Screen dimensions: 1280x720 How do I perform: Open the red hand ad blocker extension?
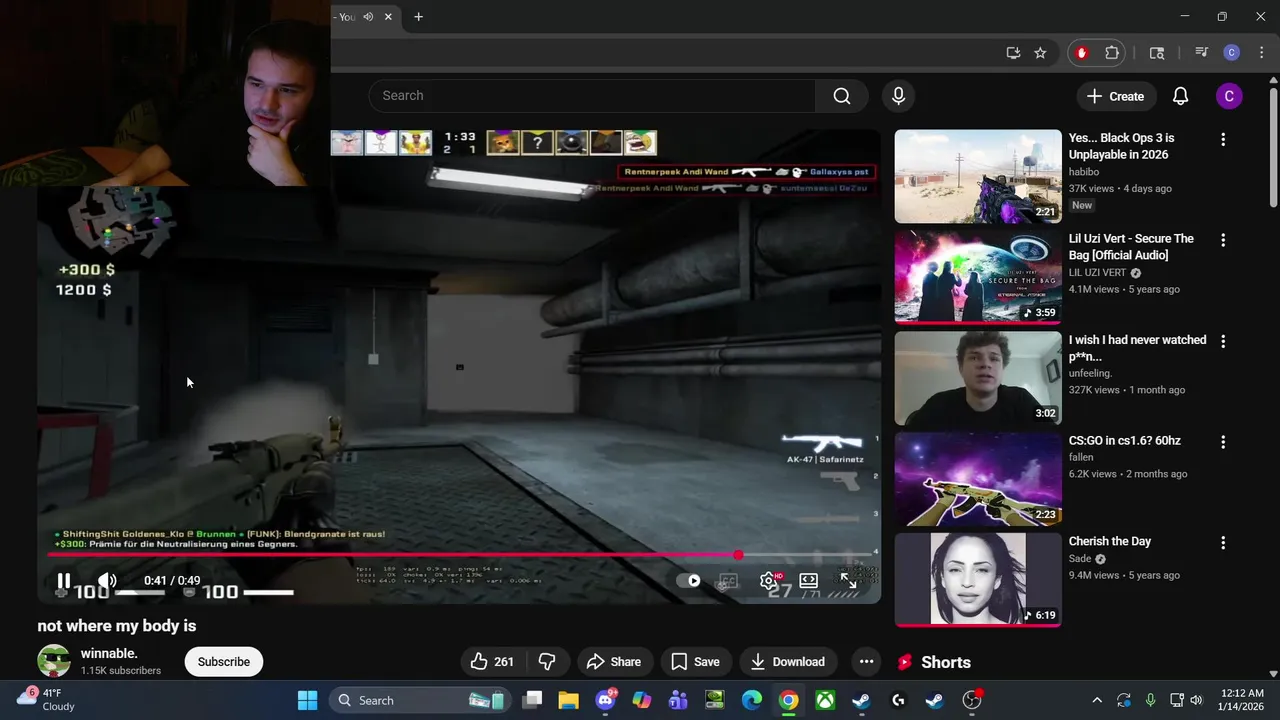[x=1081, y=53]
